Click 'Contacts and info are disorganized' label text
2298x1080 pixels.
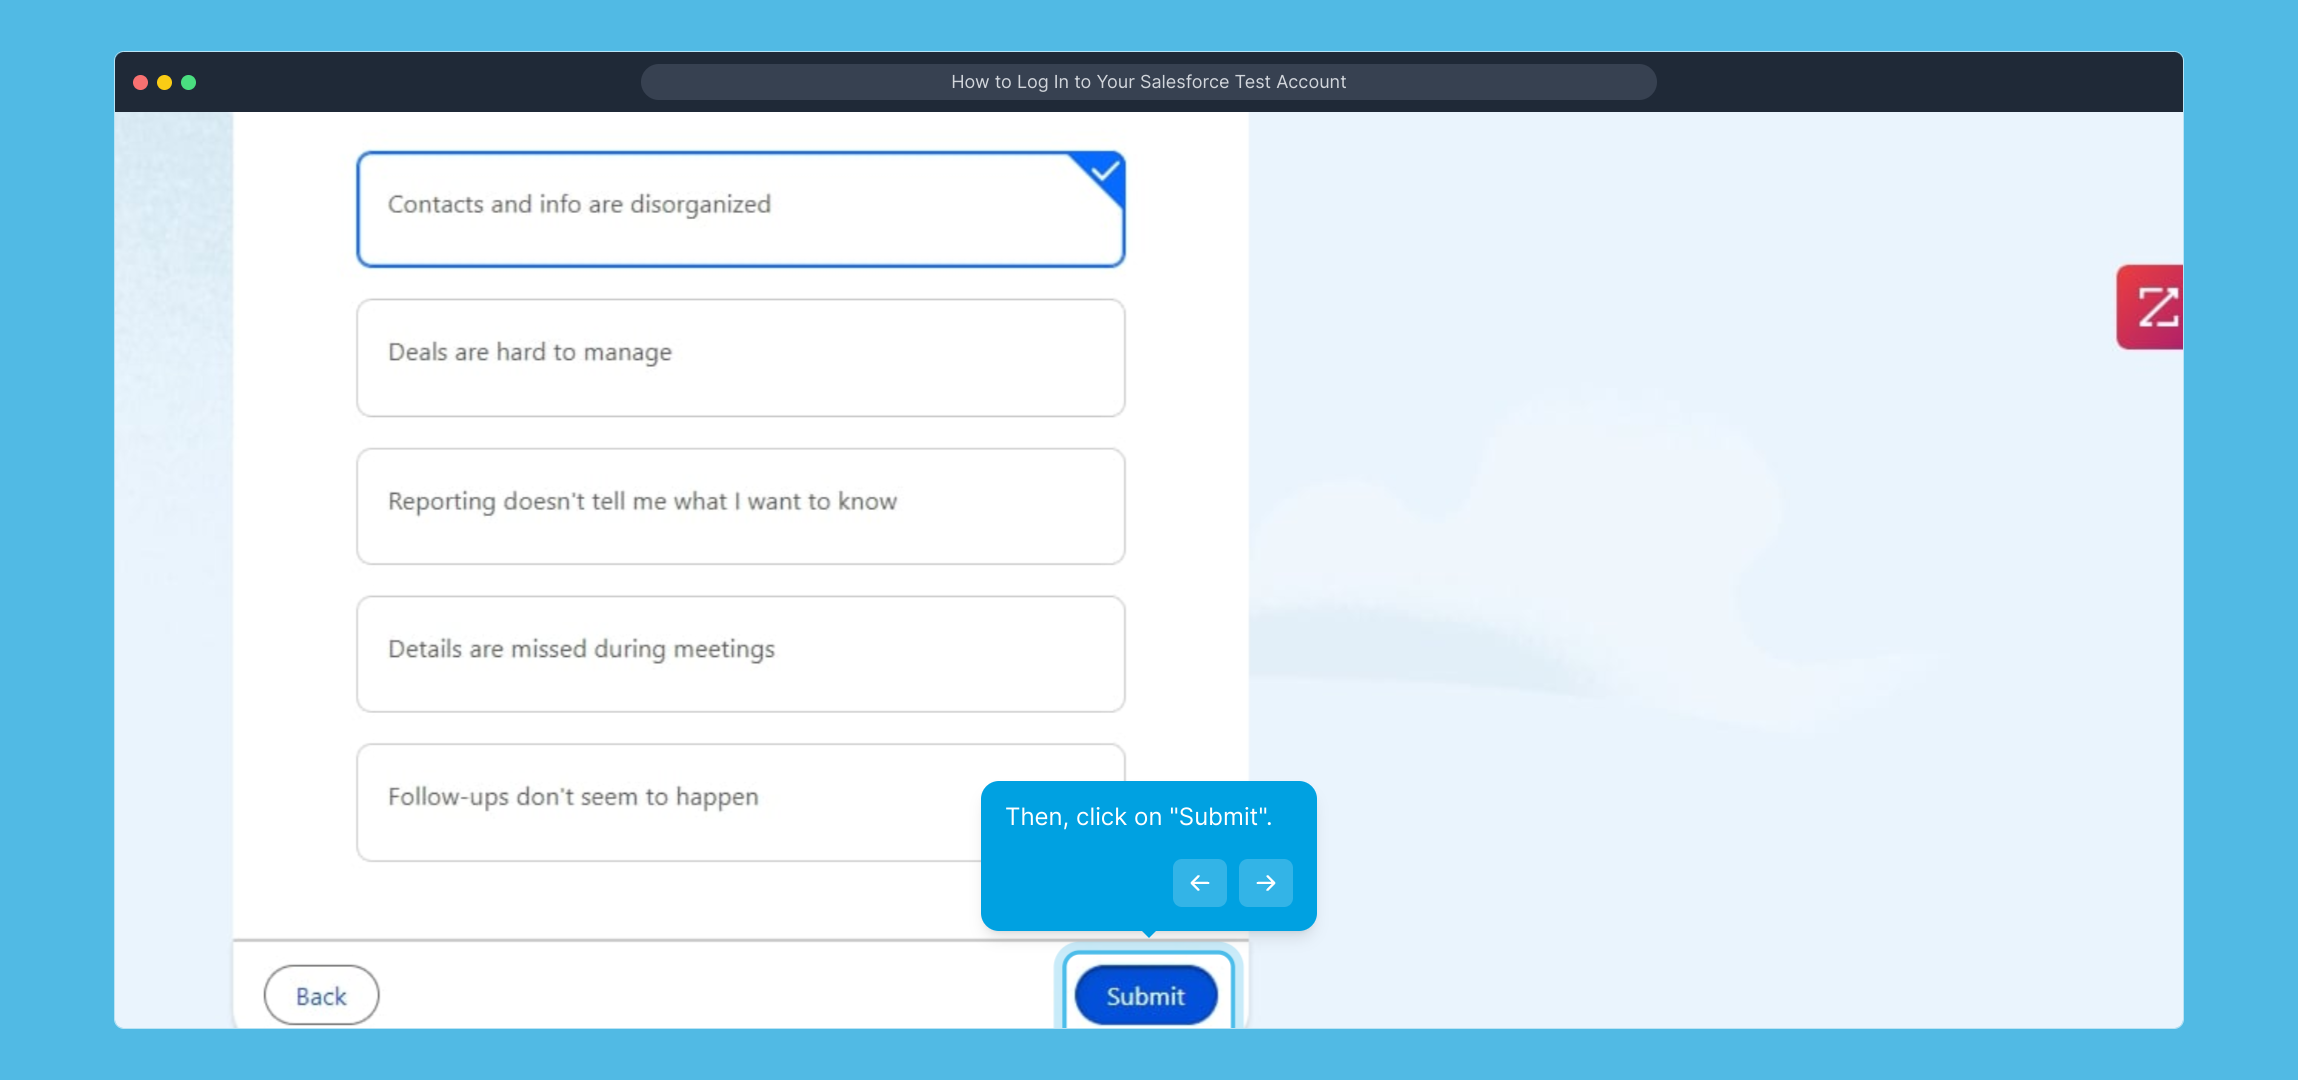579,204
